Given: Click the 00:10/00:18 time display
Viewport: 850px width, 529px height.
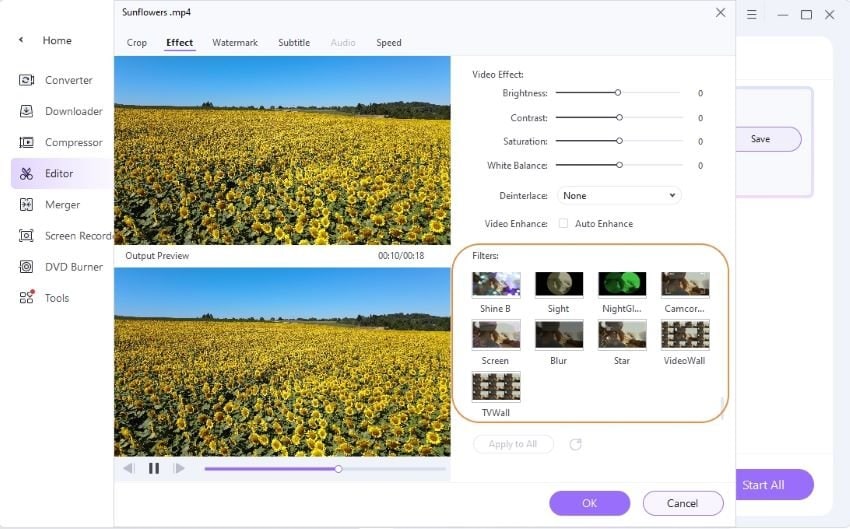Looking at the screenshot, I should tap(401, 255).
